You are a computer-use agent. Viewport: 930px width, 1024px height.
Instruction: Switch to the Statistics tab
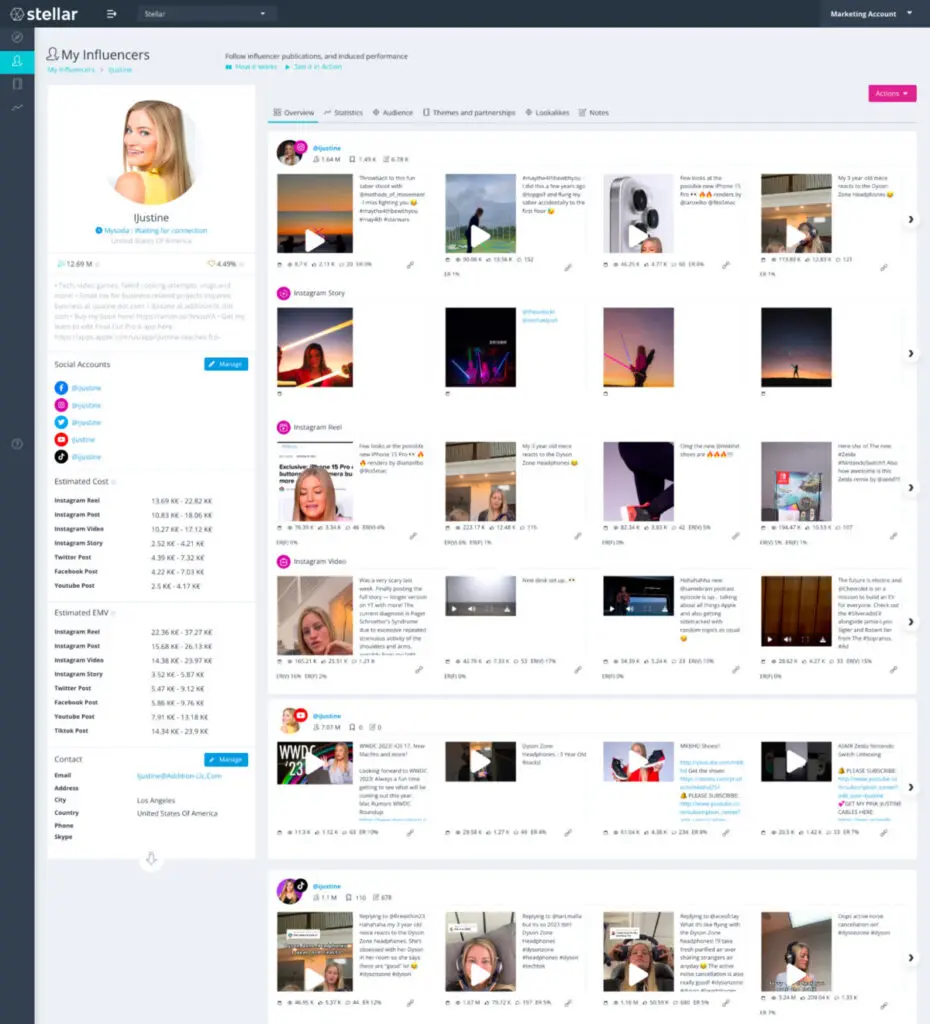(343, 113)
